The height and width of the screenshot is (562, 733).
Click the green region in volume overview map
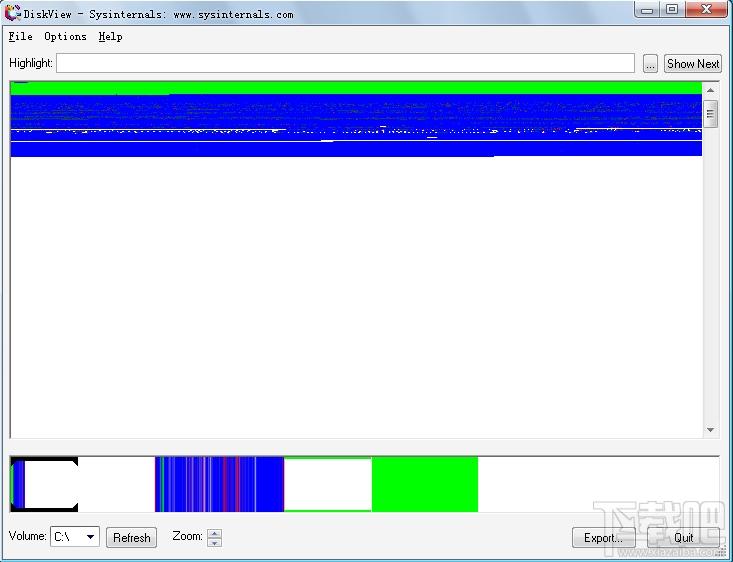tap(424, 484)
